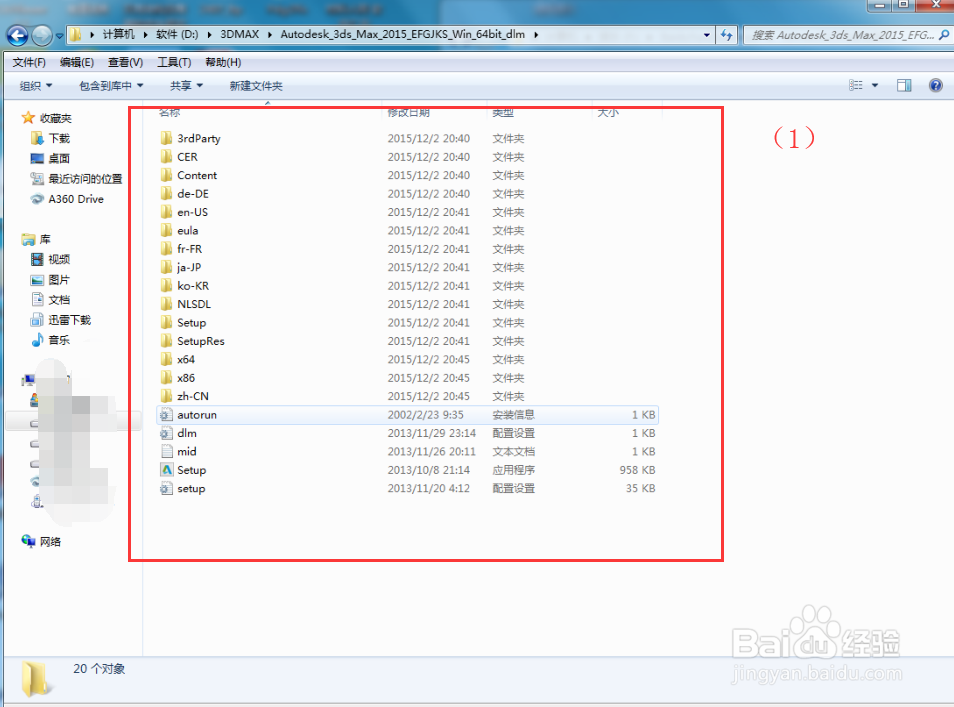Open 桌面 in favorites
The image size is (954, 707).
[x=59, y=159]
